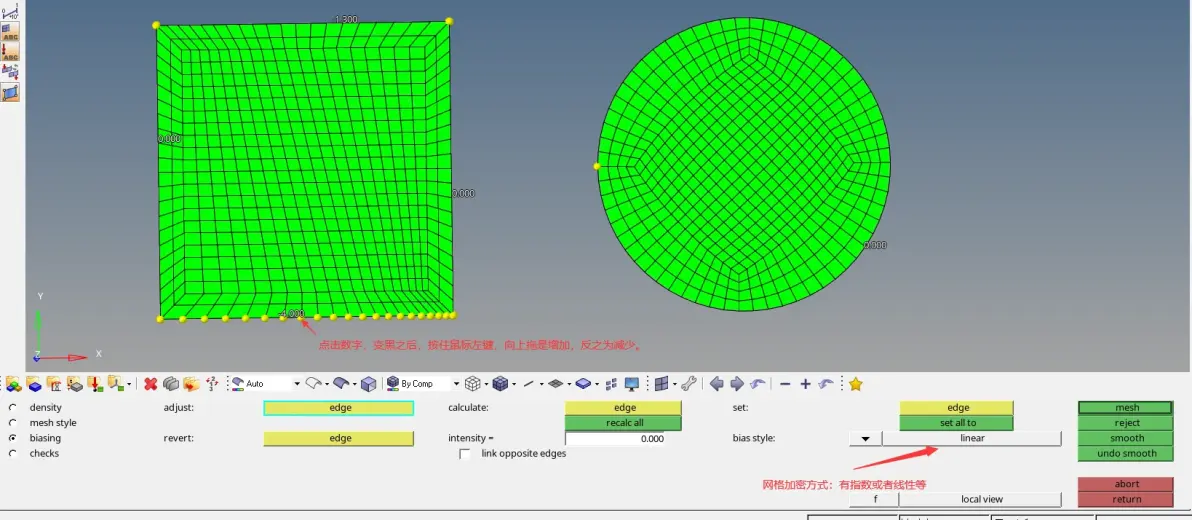Select the density radio button
This screenshot has width=1192, height=520.
coord(12,407)
